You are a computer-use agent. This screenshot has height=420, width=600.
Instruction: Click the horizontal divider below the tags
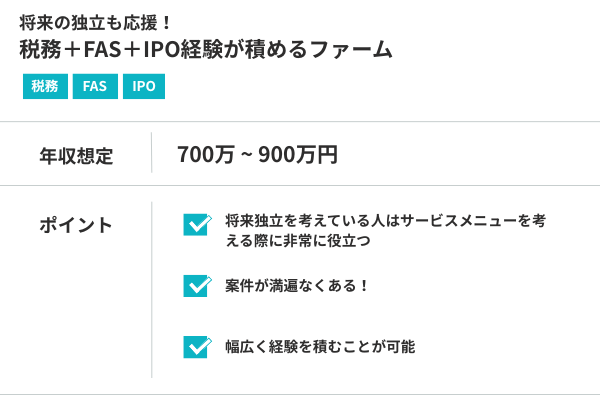(300, 122)
